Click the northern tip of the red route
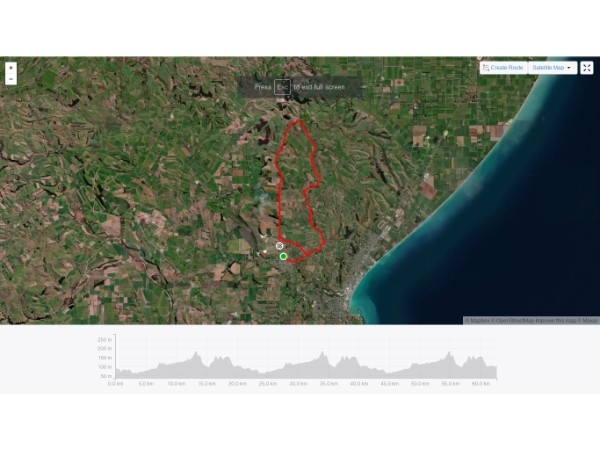The height and width of the screenshot is (450, 600). 298,121
